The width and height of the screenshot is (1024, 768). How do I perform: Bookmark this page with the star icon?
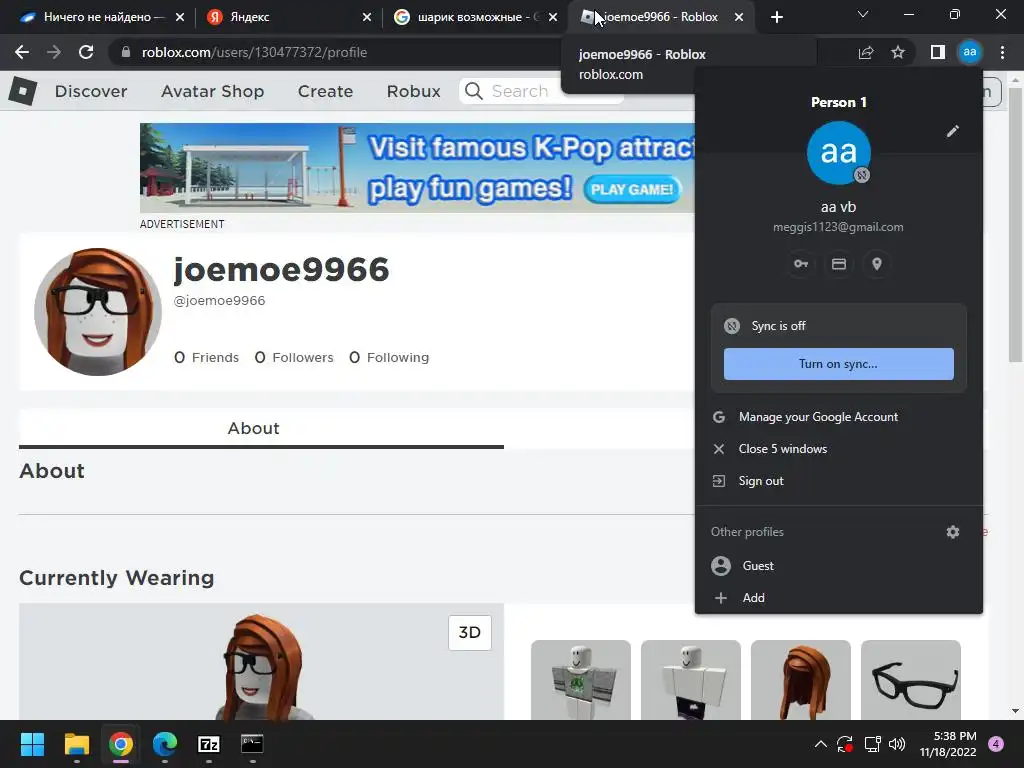(898, 52)
